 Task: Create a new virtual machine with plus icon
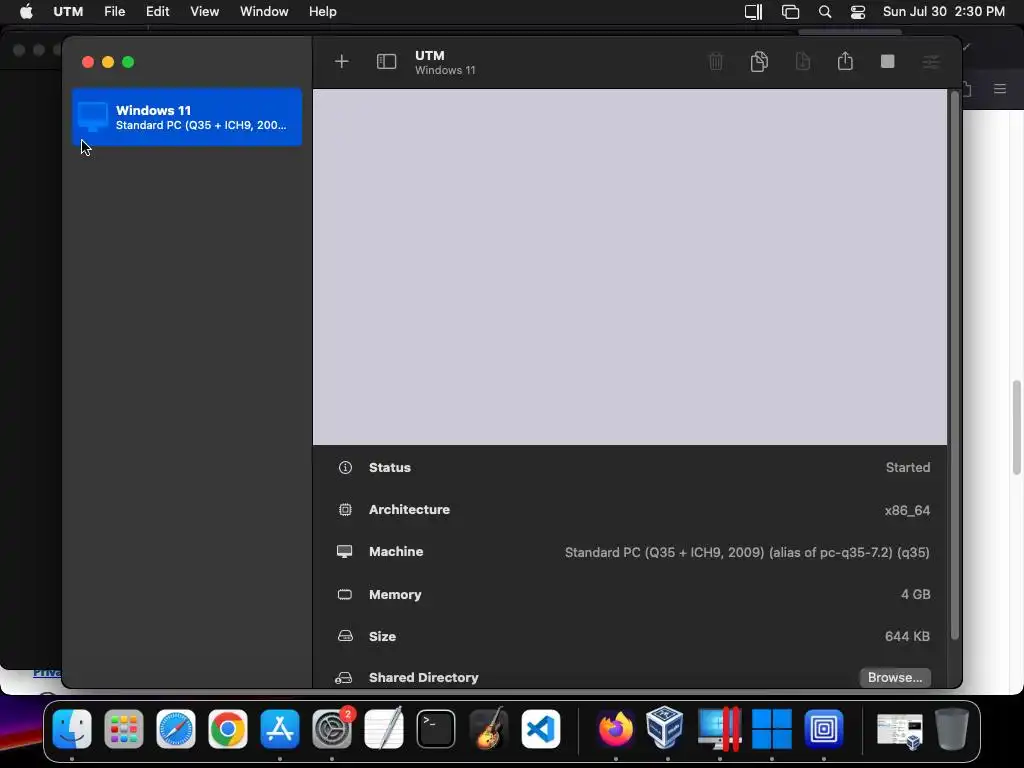tap(342, 61)
